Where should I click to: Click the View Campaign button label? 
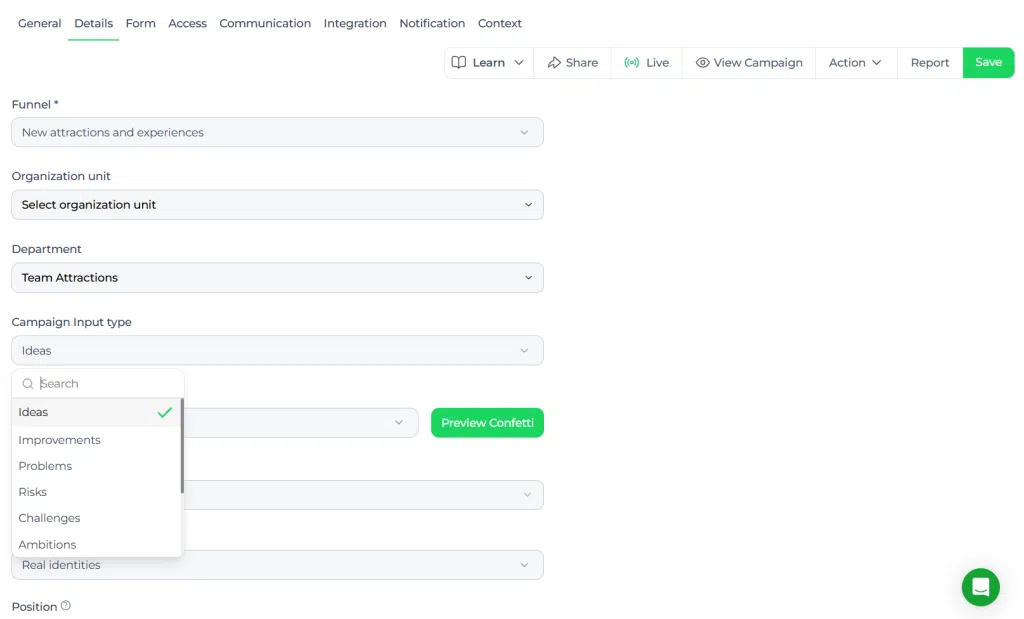pyautogui.click(x=758, y=63)
